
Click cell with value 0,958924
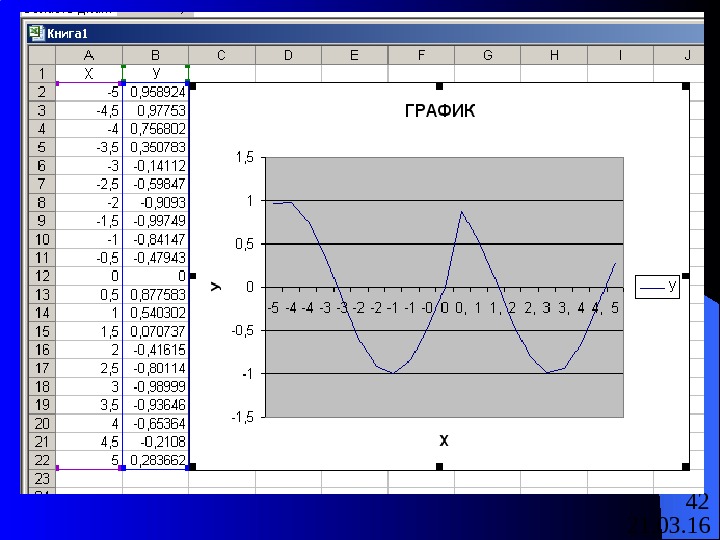point(155,92)
